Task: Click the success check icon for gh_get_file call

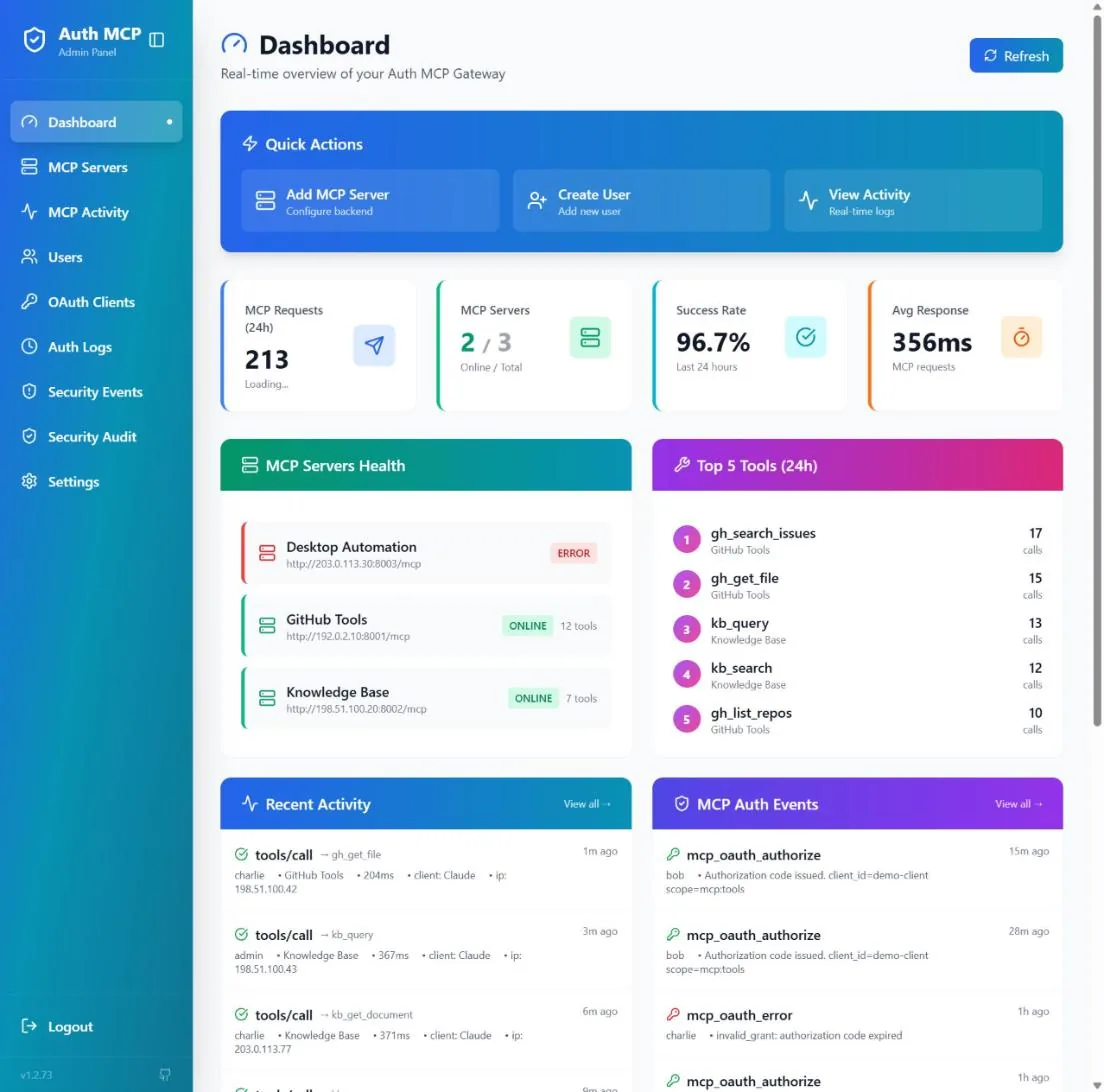Action: (242, 854)
